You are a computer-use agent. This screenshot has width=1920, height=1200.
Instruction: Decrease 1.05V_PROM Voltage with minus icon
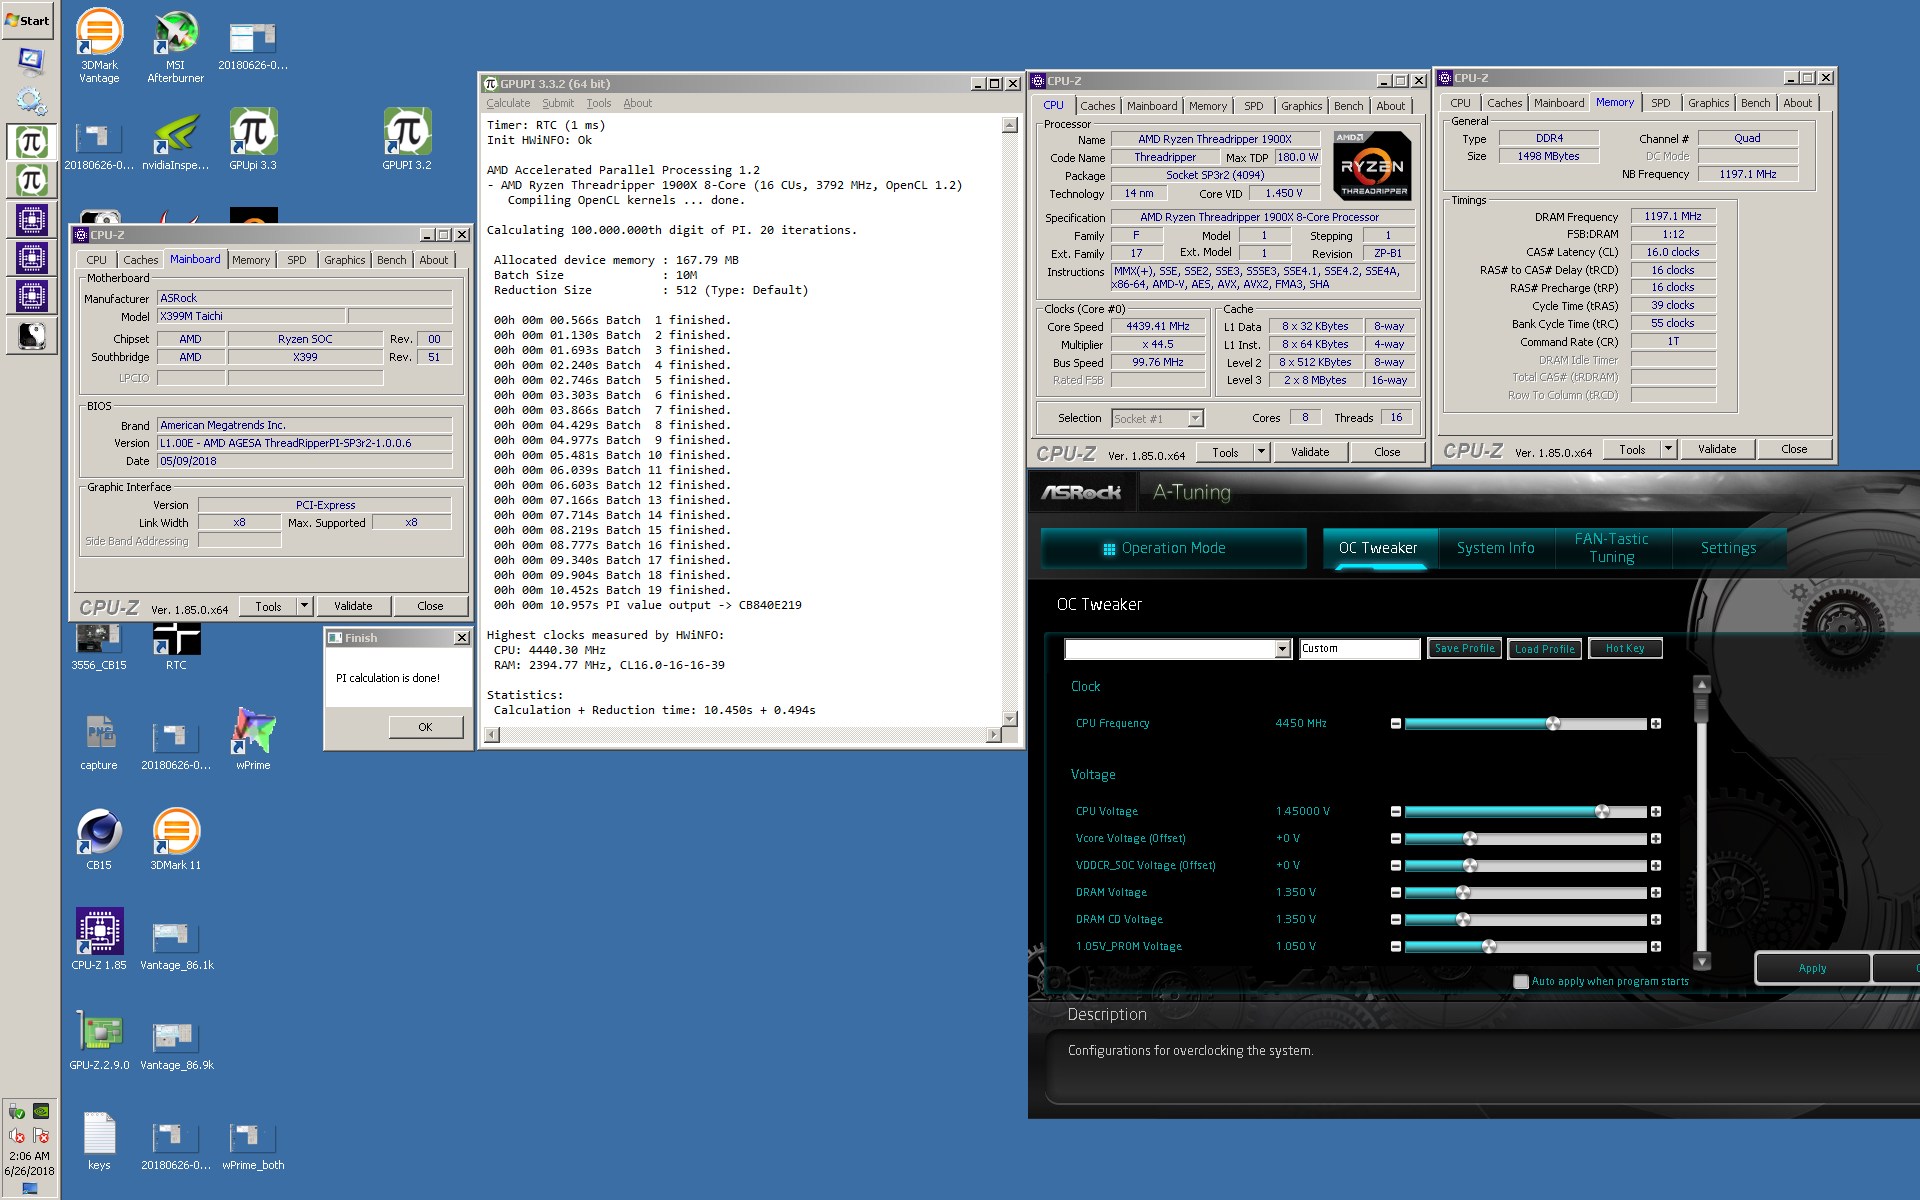[1395, 946]
